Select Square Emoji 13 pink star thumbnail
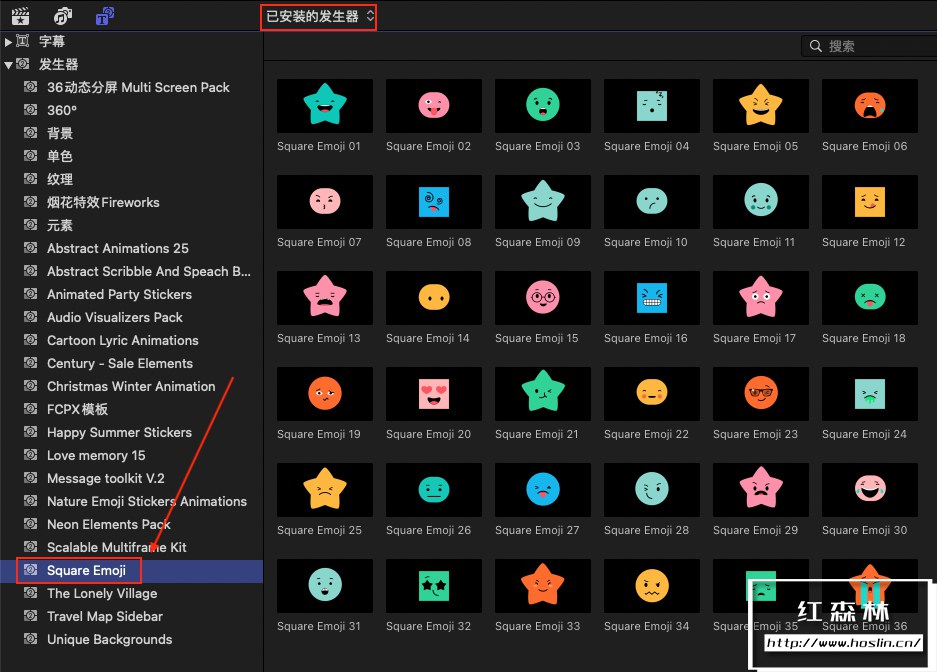 (324, 298)
